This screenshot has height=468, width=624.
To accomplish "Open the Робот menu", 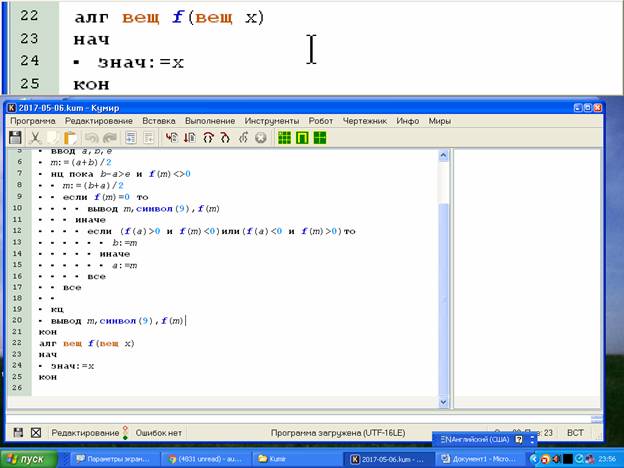I will [321, 121].
